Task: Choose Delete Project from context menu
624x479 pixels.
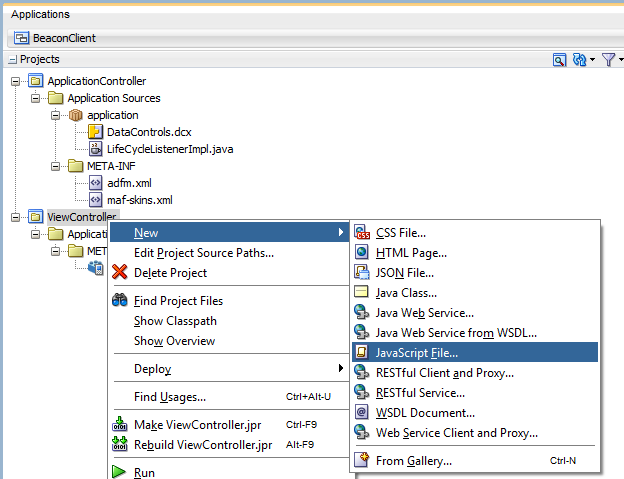Action: (229, 273)
